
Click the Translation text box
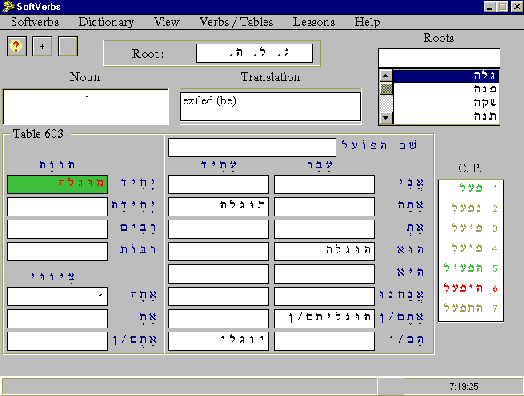tap(270, 107)
